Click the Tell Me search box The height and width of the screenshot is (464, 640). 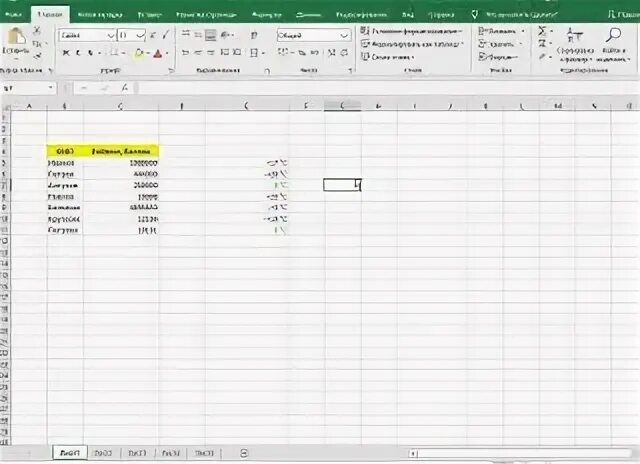coord(515,15)
